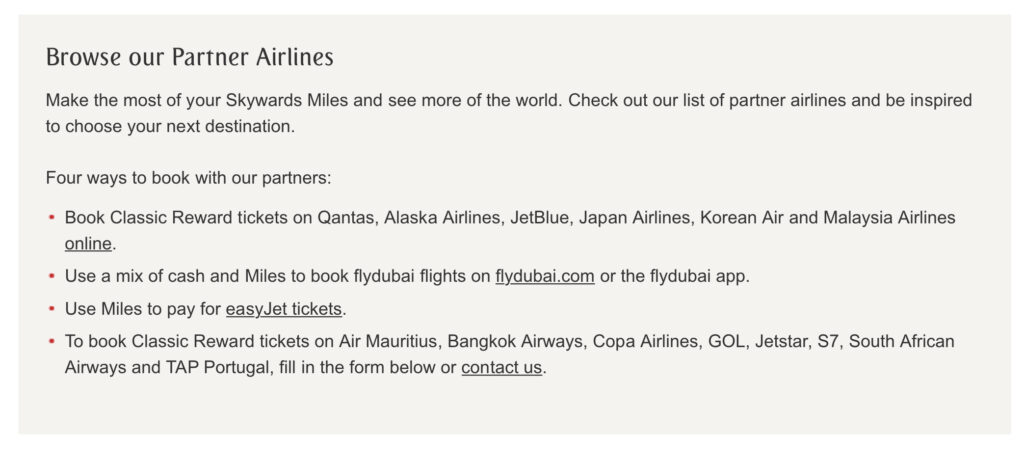Image resolution: width=1024 pixels, height=463 pixels.
Task: Click the red bullet before 'Book Classic Reward'
Action: click(52, 217)
